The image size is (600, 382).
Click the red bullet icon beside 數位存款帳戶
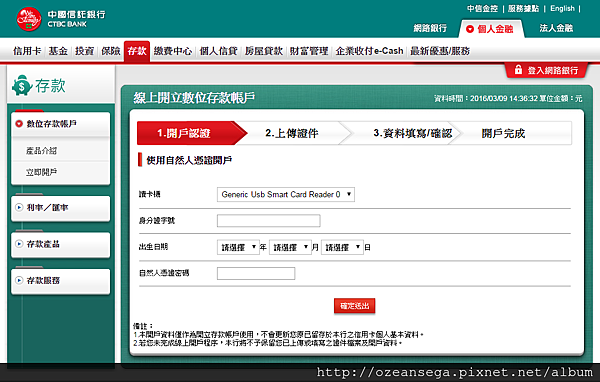tap(19, 124)
